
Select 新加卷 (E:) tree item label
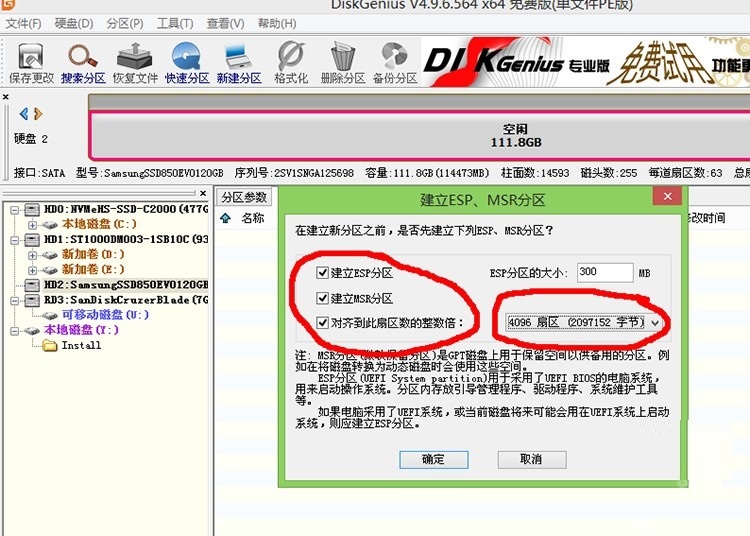[x=93, y=270]
